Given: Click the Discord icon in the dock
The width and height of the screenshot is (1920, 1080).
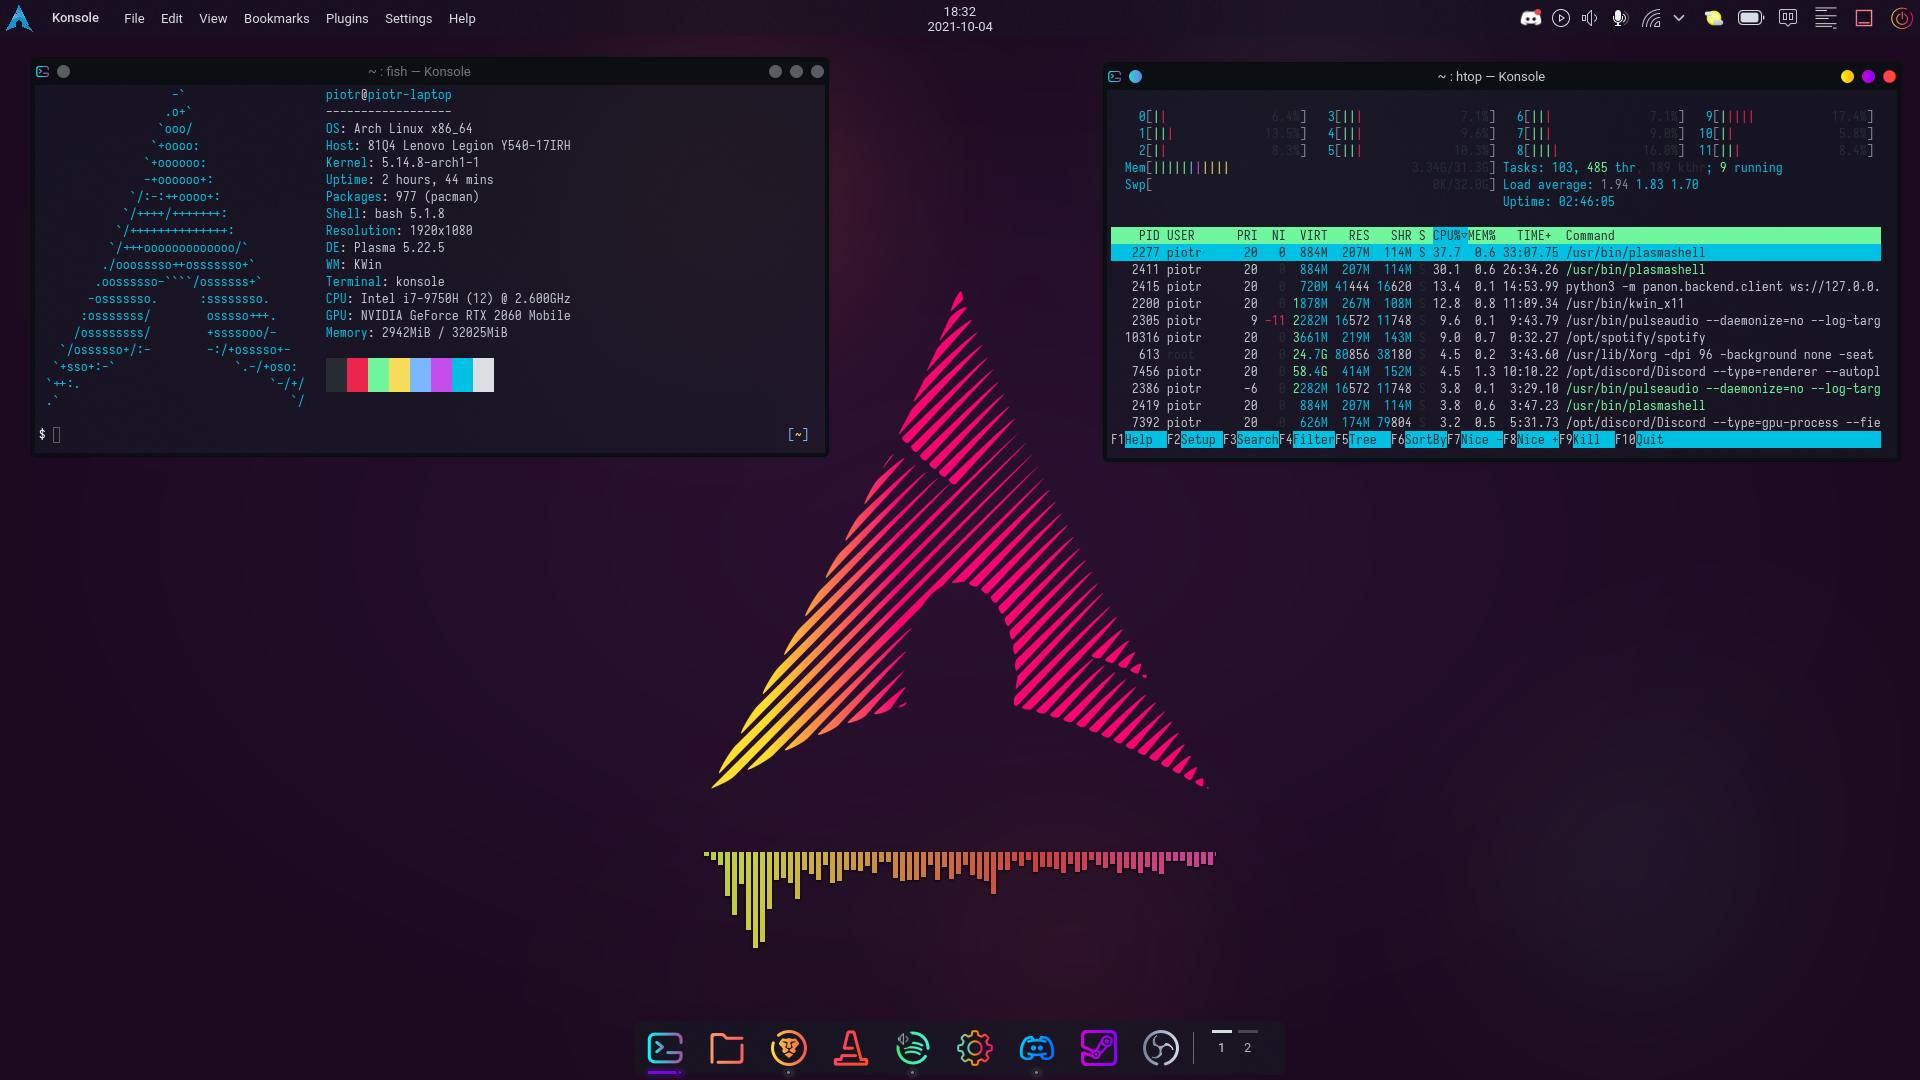Looking at the screenshot, I should (x=1036, y=1048).
